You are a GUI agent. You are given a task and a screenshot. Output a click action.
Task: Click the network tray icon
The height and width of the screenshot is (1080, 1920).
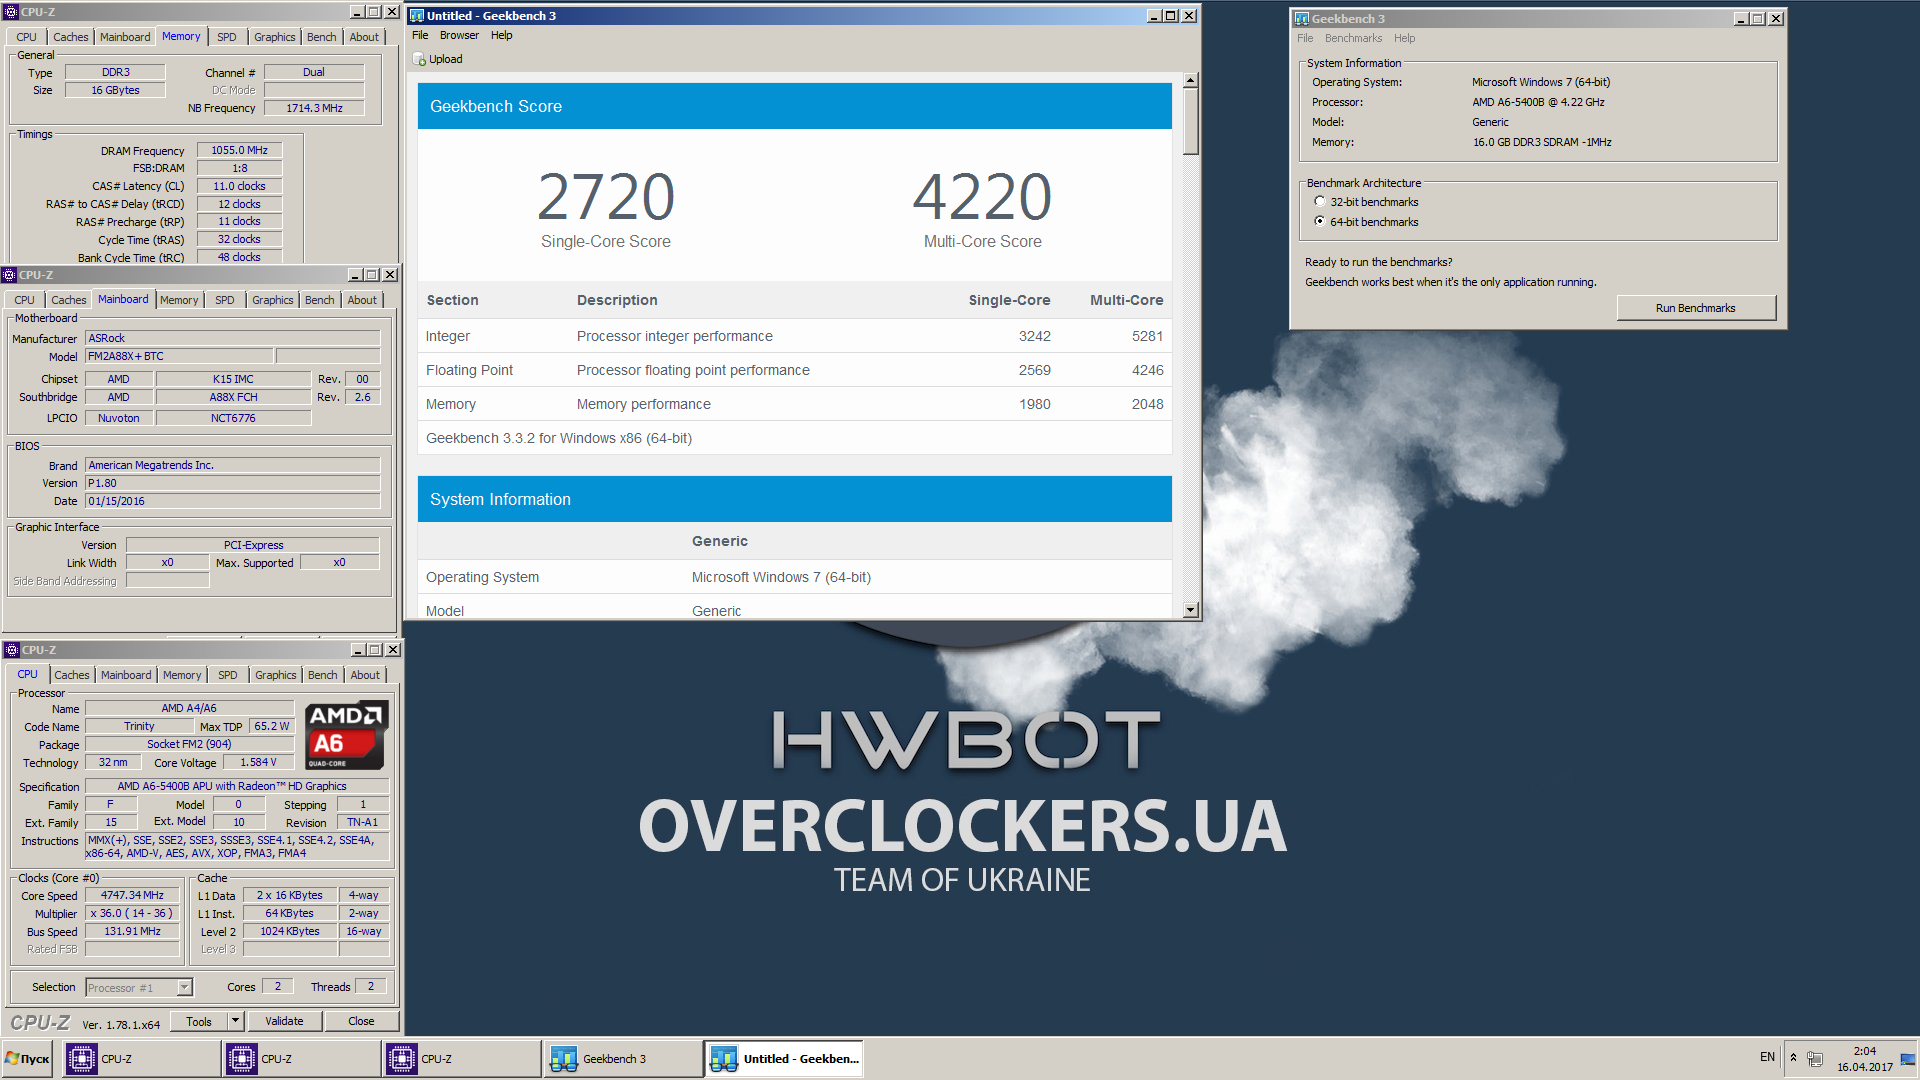pyautogui.click(x=1815, y=1058)
